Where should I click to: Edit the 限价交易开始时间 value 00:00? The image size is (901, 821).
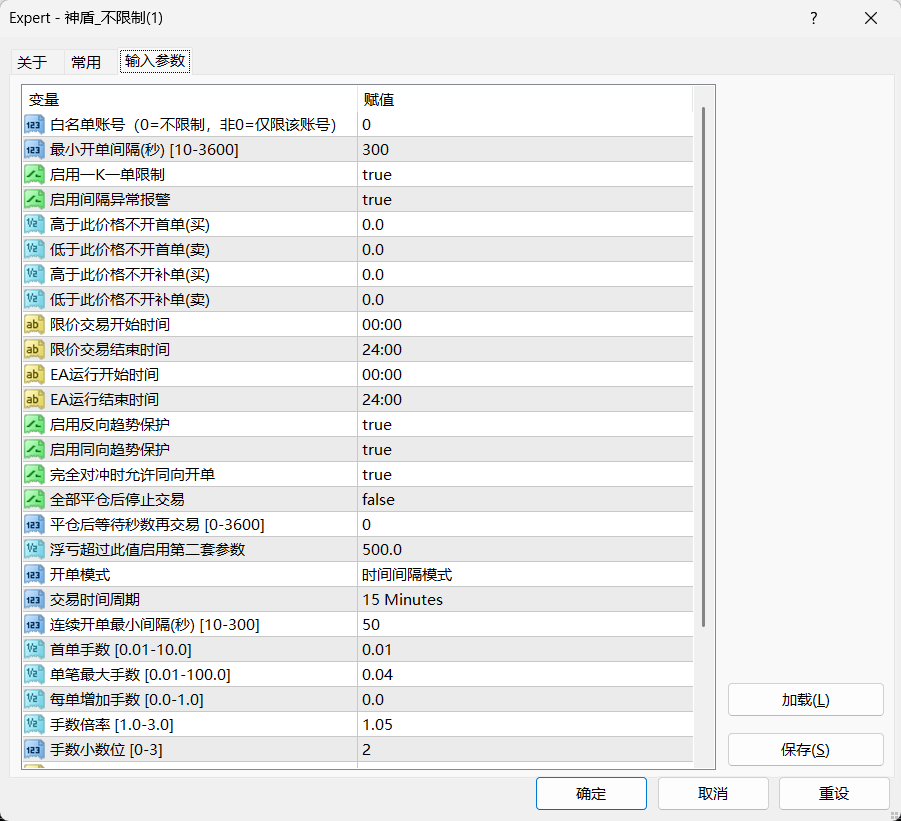[525, 325]
